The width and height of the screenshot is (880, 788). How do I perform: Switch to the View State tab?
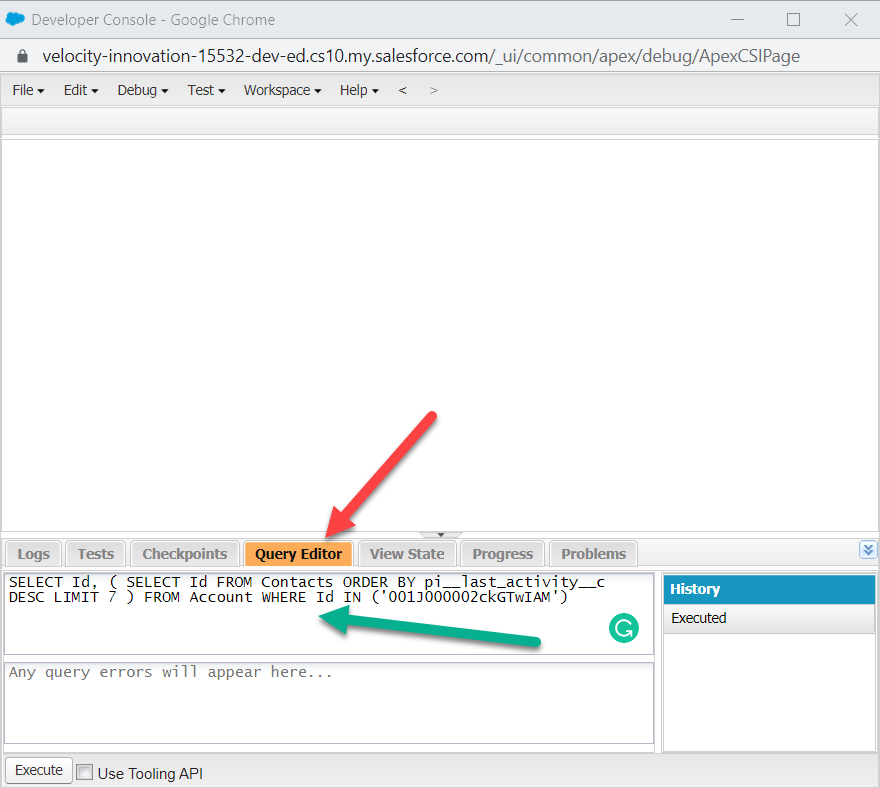click(407, 554)
